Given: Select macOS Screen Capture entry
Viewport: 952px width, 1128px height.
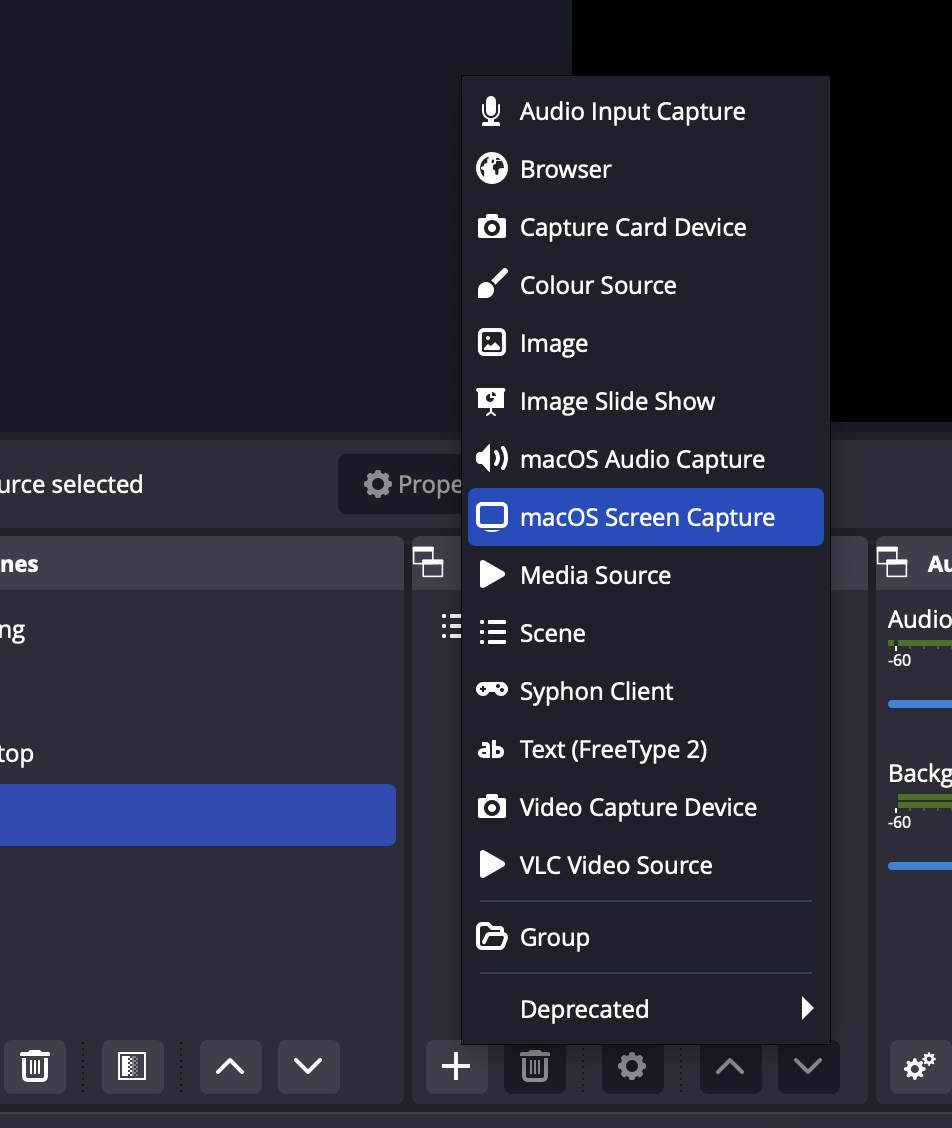Looking at the screenshot, I should (646, 517).
